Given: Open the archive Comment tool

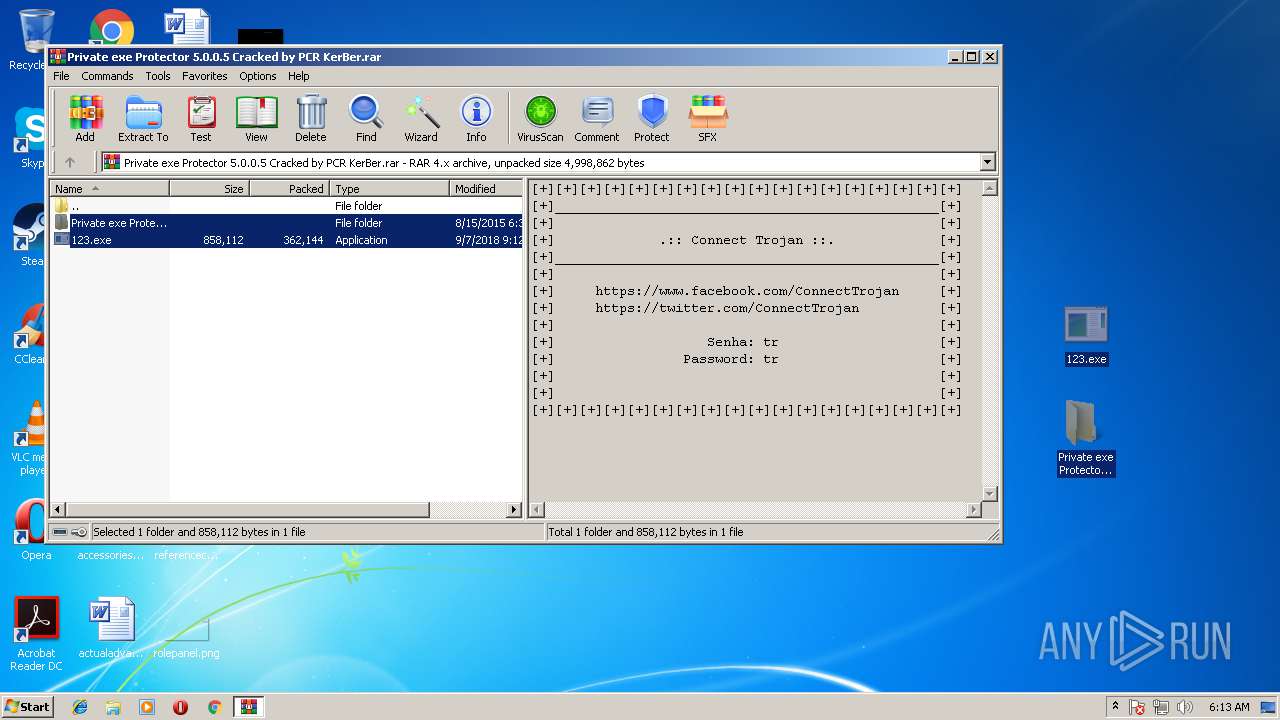Looking at the screenshot, I should tap(597, 119).
